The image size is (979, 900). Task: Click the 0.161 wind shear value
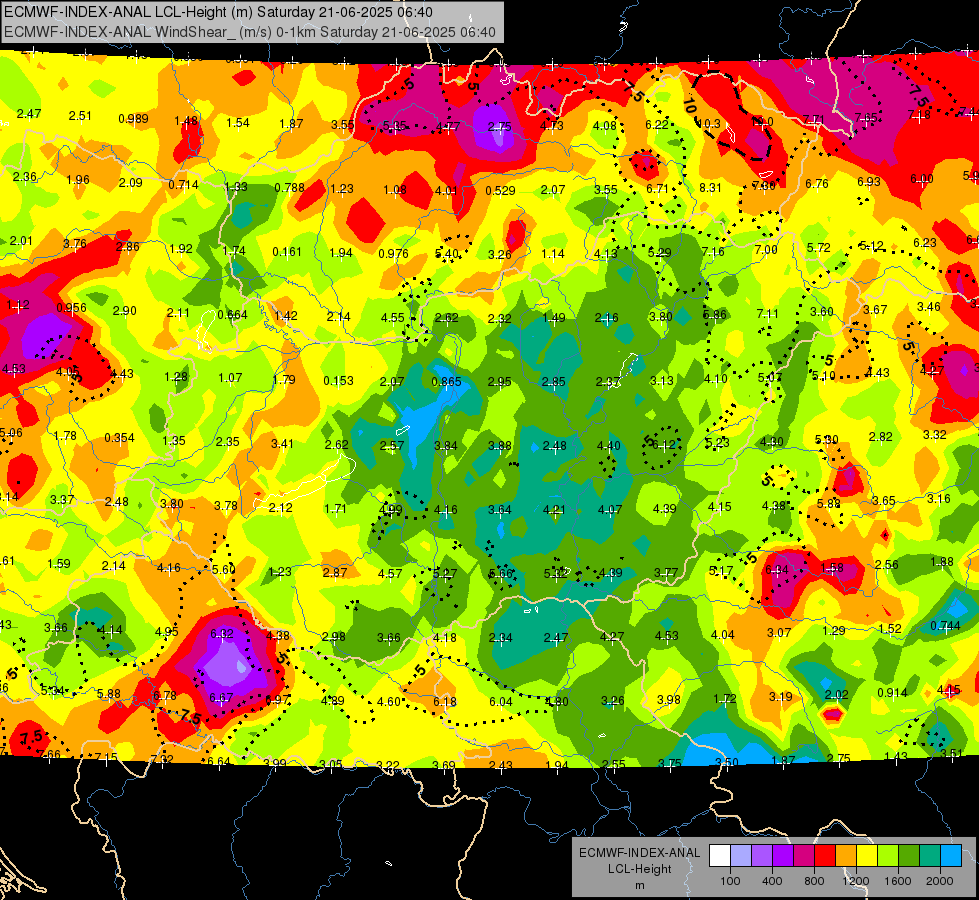(287, 252)
